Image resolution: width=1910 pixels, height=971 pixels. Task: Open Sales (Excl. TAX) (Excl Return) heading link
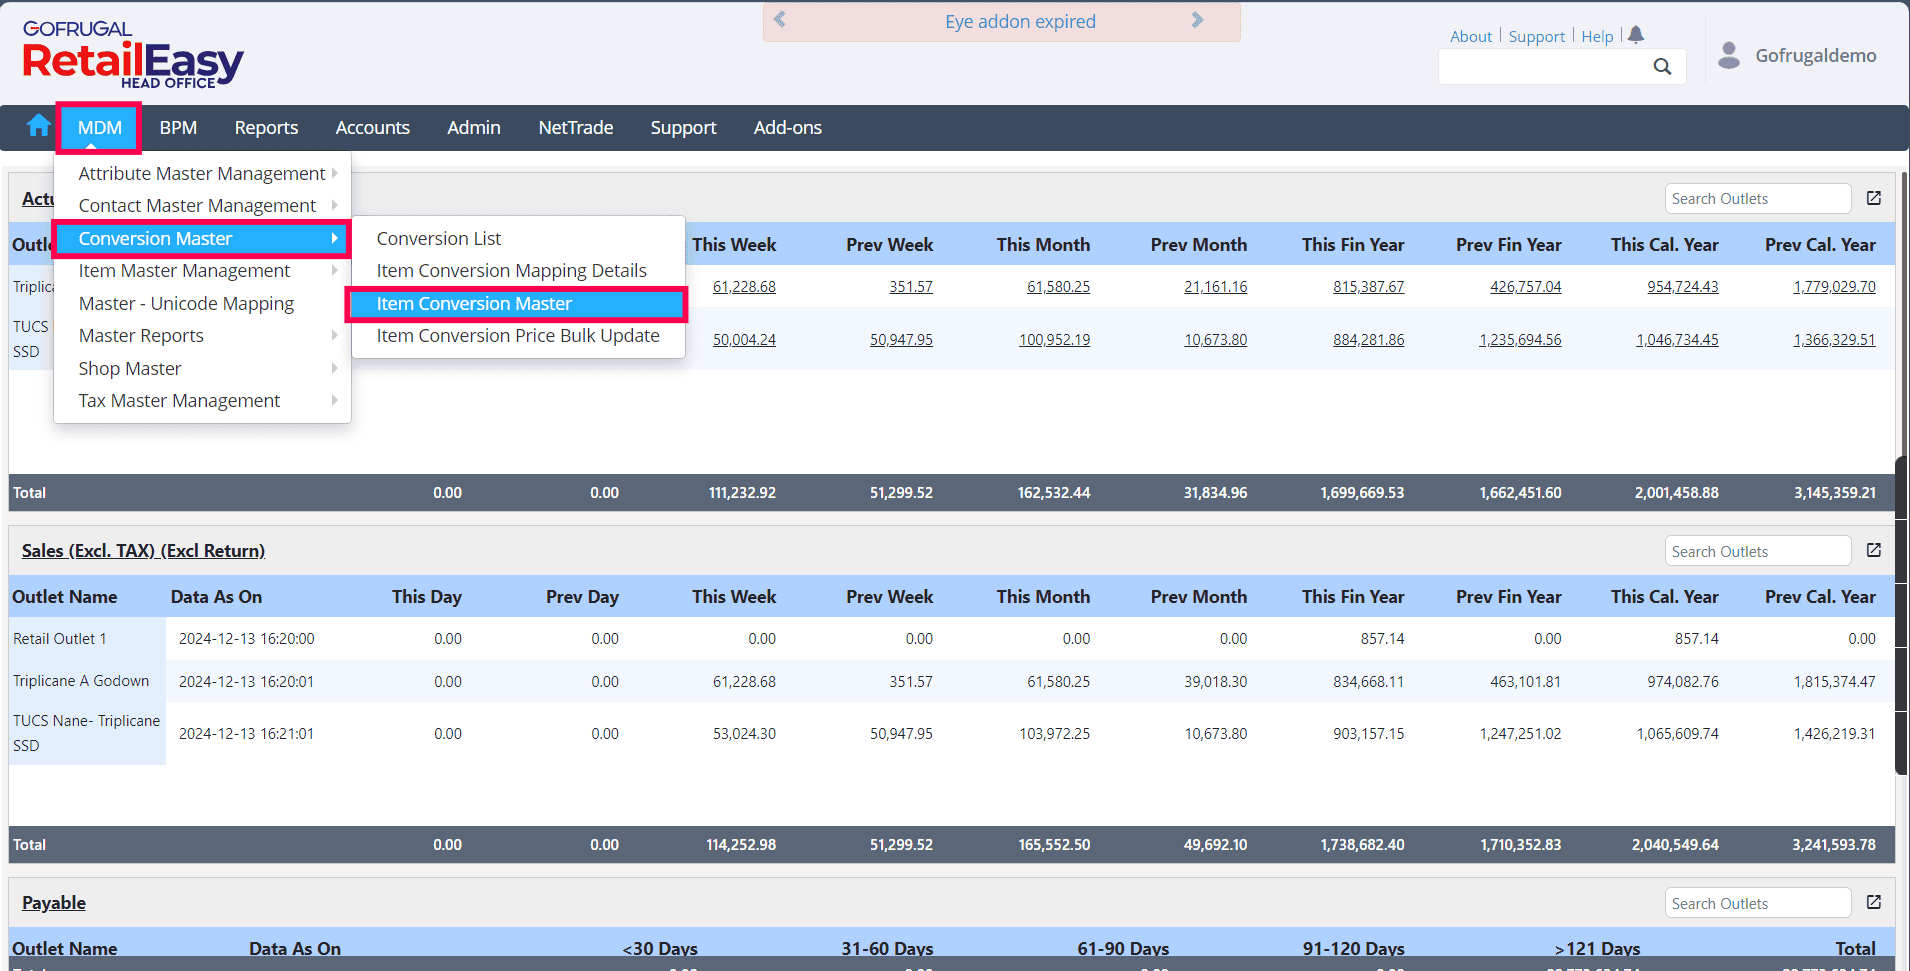click(143, 550)
